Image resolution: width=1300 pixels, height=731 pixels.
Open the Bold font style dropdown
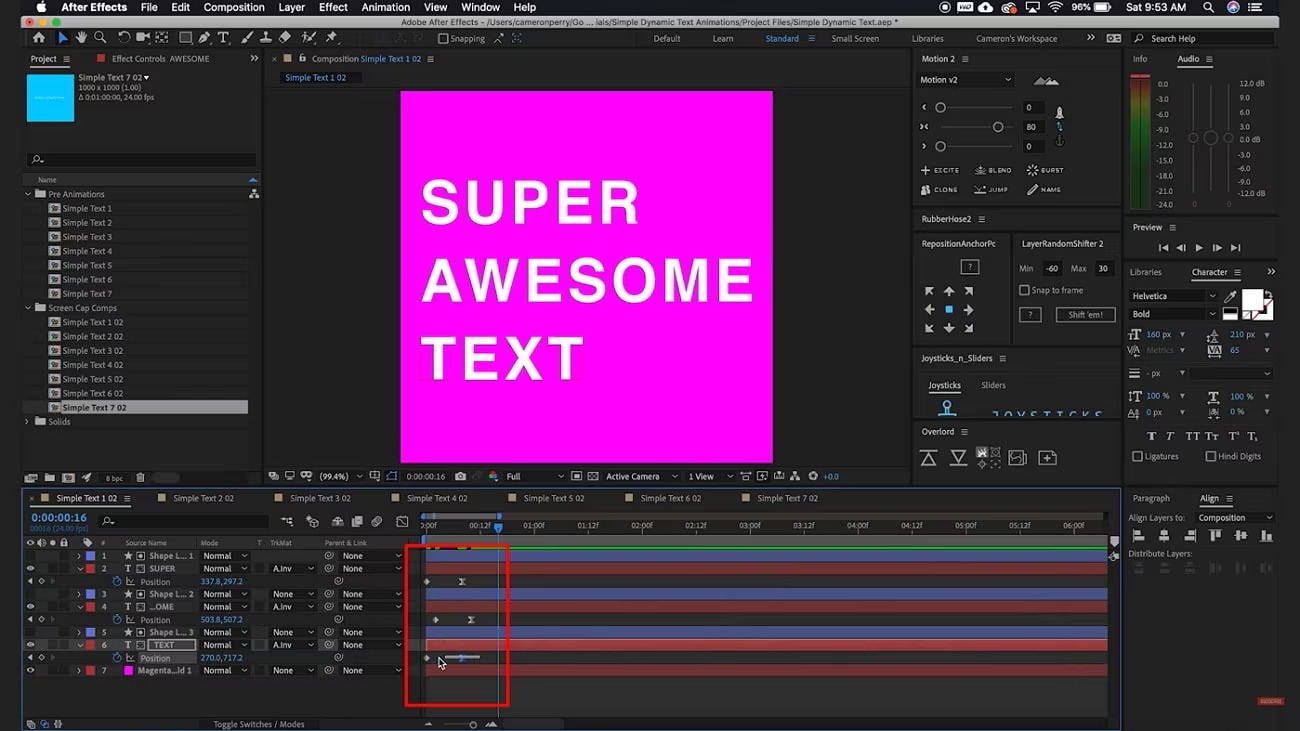tap(1173, 314)
